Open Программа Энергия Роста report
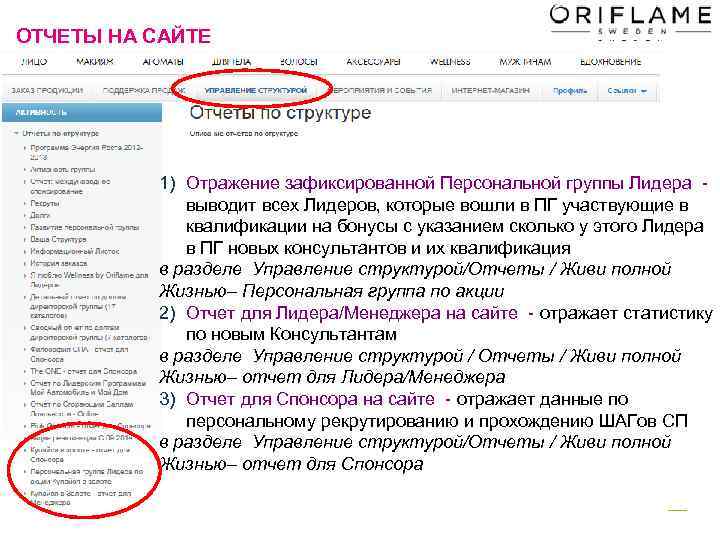Screen dimensions: 720x540 click(87, 152)
